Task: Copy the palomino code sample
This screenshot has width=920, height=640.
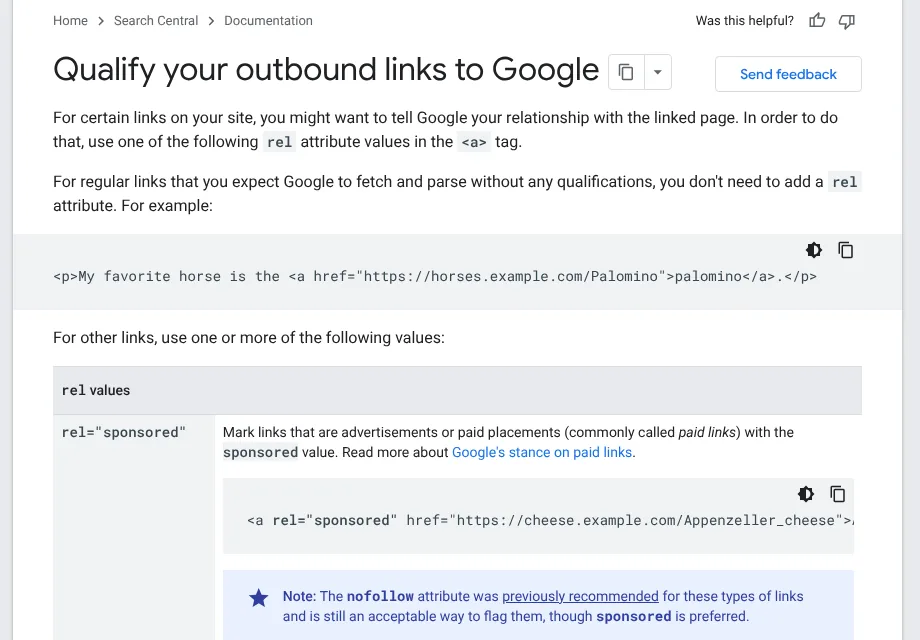Action: pyautogui.click(x=845, y=250)
